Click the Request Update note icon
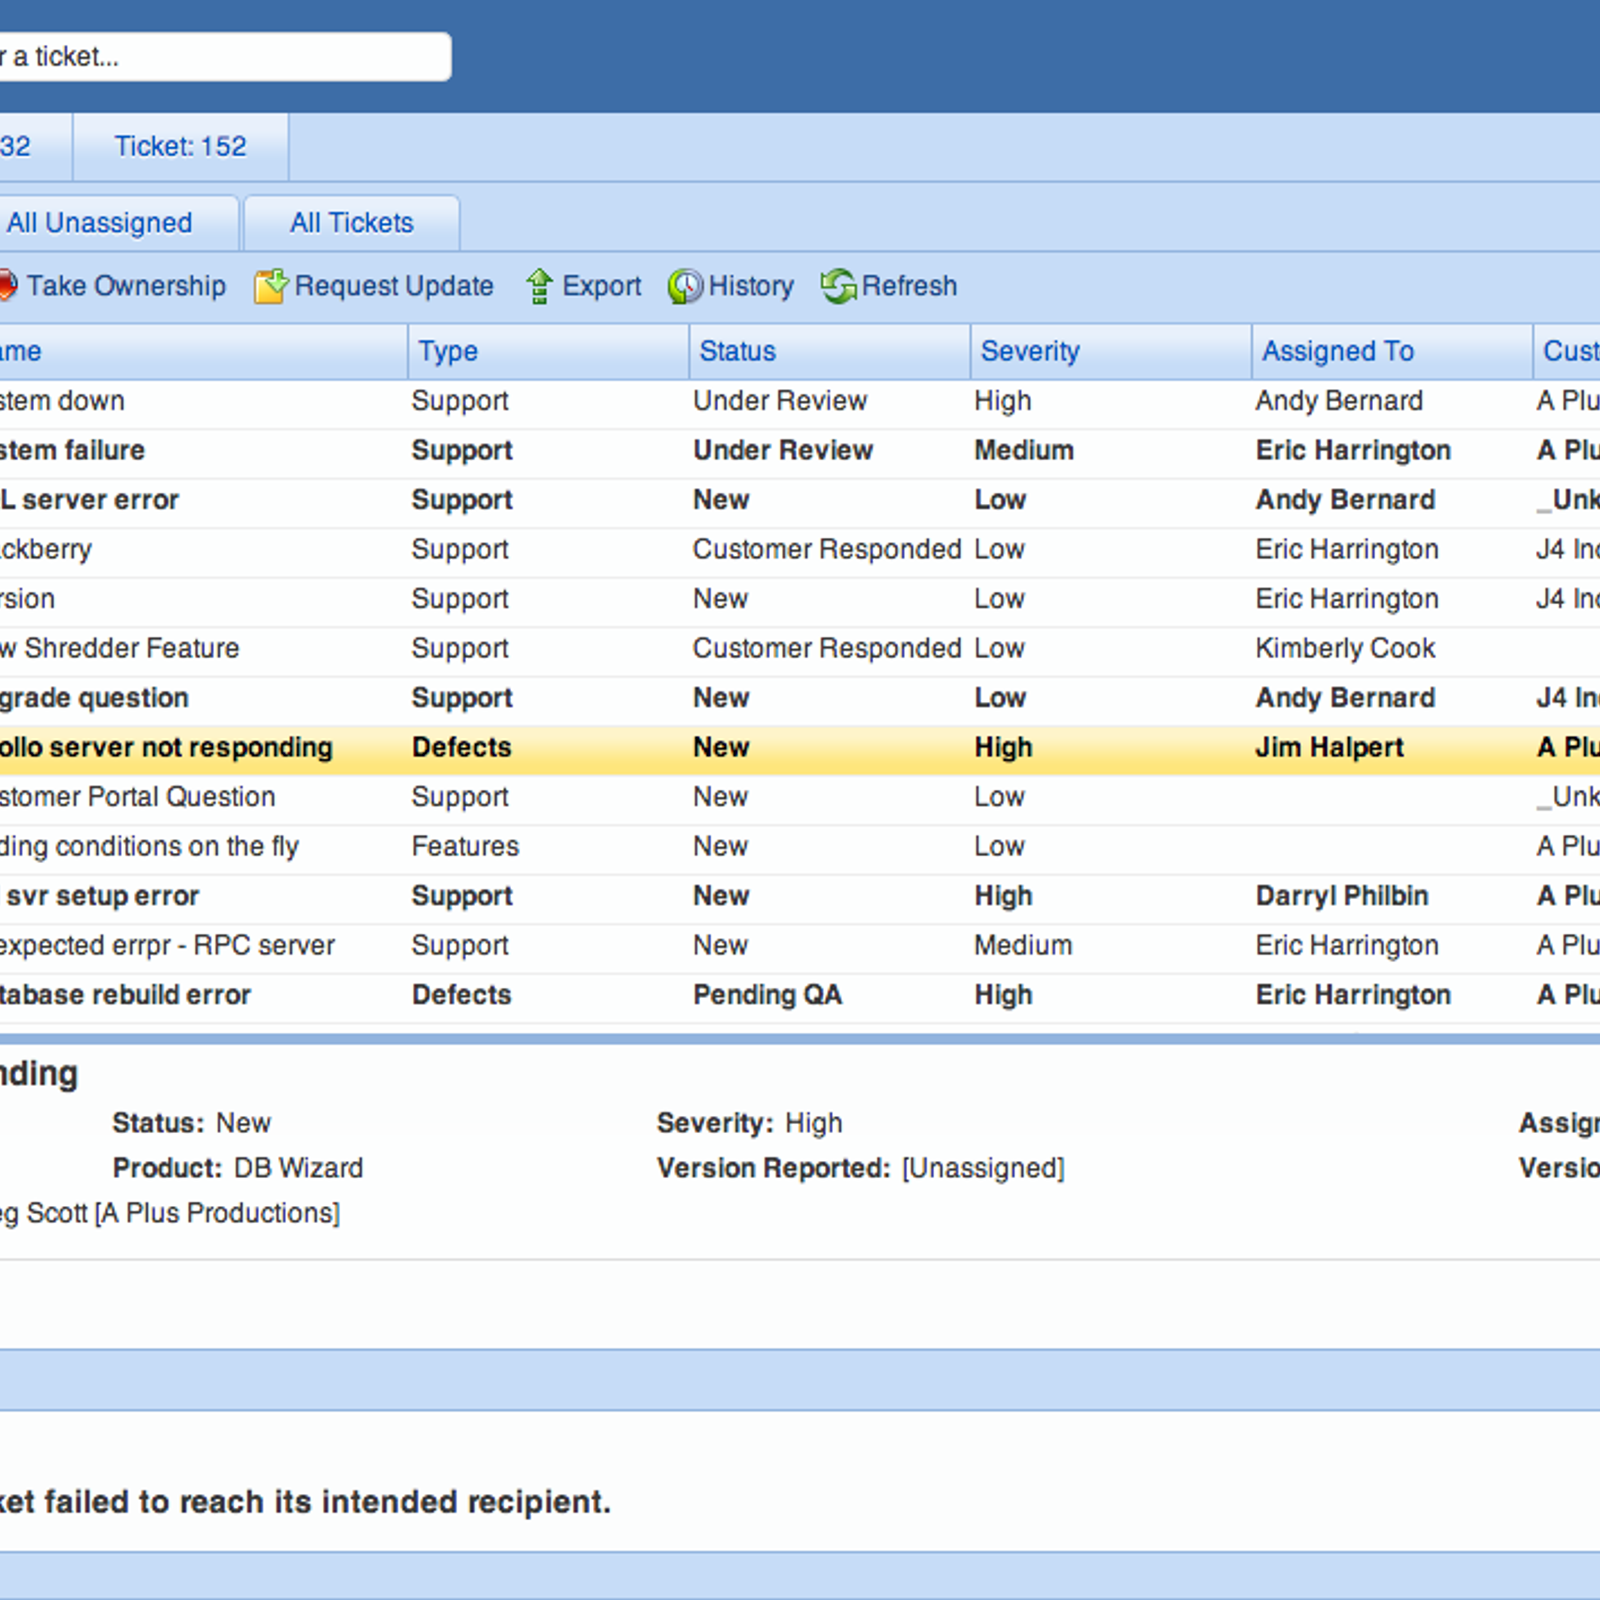Screen dimensions: 1600x1600 click(x=270, y=286)
